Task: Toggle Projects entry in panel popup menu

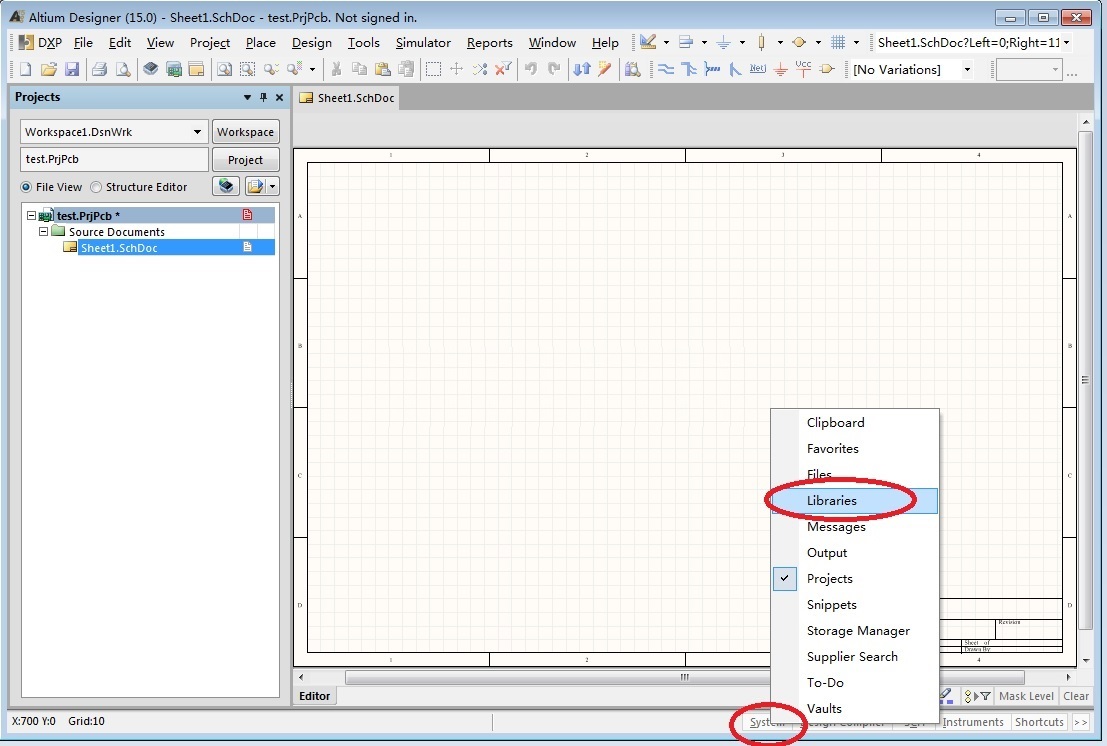Action: [x=829, y=579]
